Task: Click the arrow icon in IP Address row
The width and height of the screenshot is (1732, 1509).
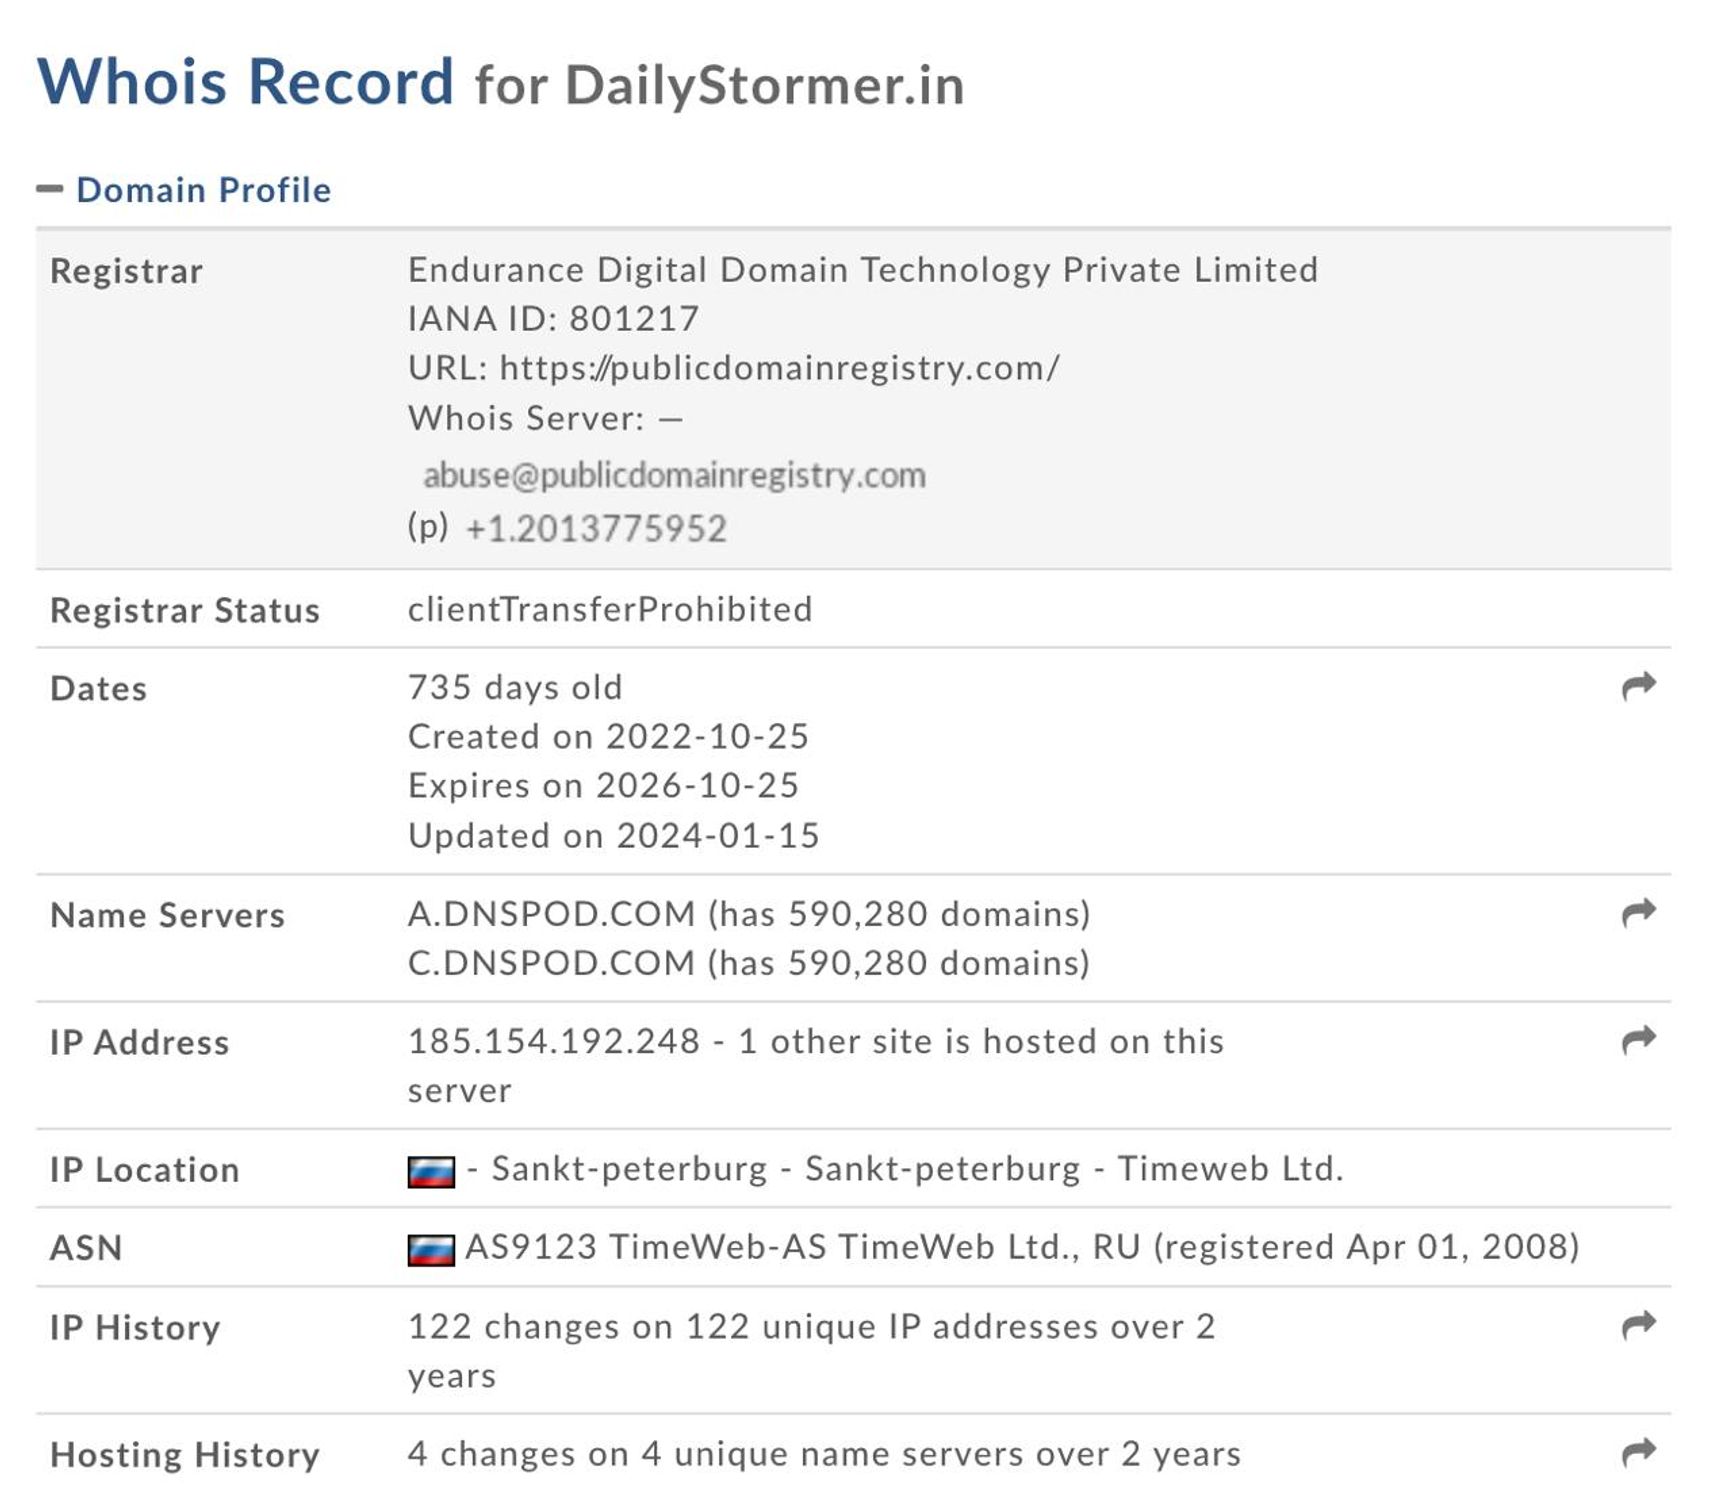Action: [x=1638, y=1040]
